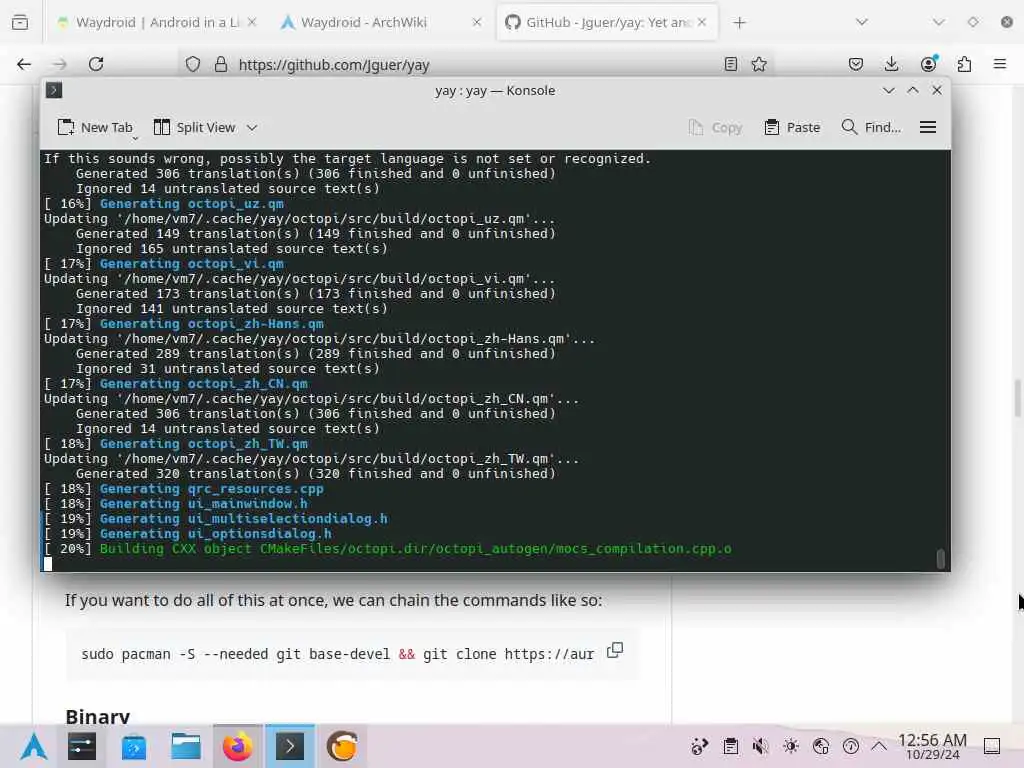
Task: Open the network tray icon
Action: 821,746
